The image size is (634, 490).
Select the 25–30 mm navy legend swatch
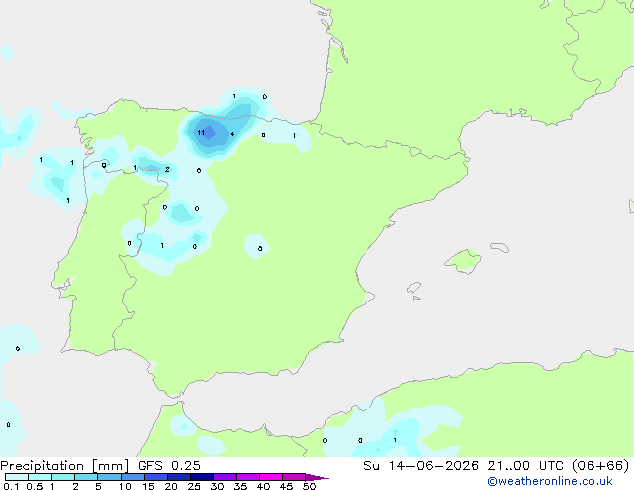201,477
